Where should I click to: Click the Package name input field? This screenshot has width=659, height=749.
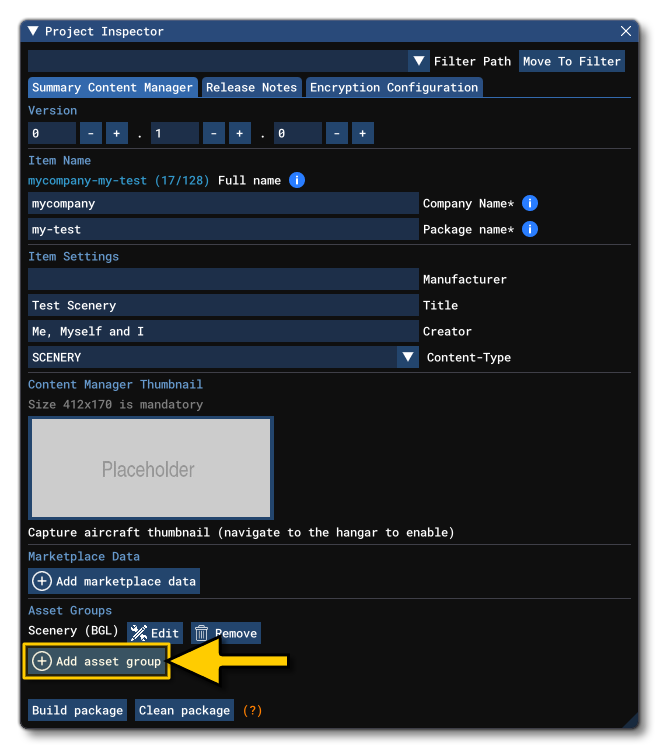(223, 229)
